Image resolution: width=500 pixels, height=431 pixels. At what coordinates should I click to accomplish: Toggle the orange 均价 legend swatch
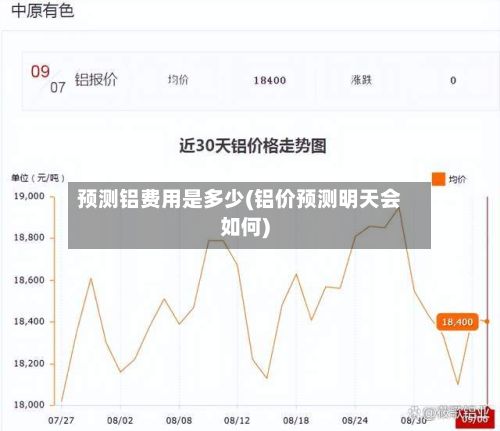[438, 179]
